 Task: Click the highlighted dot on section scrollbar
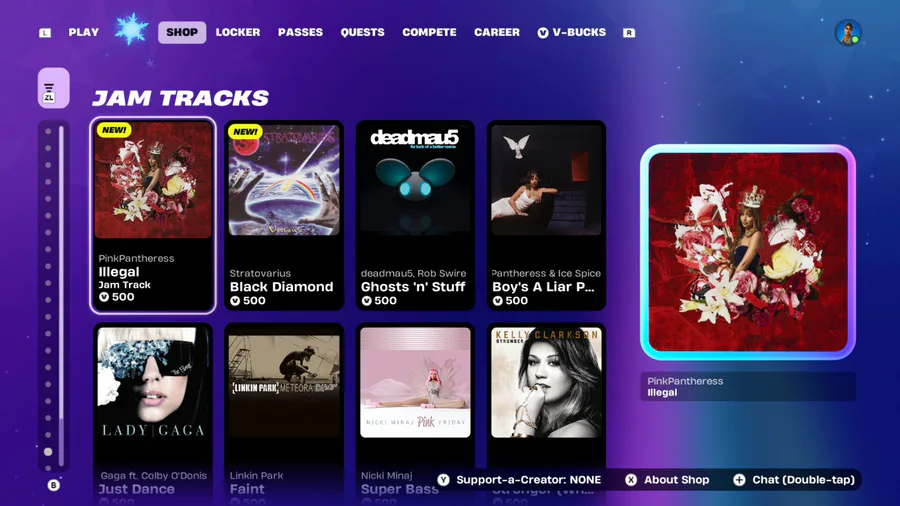click(48, 452)
